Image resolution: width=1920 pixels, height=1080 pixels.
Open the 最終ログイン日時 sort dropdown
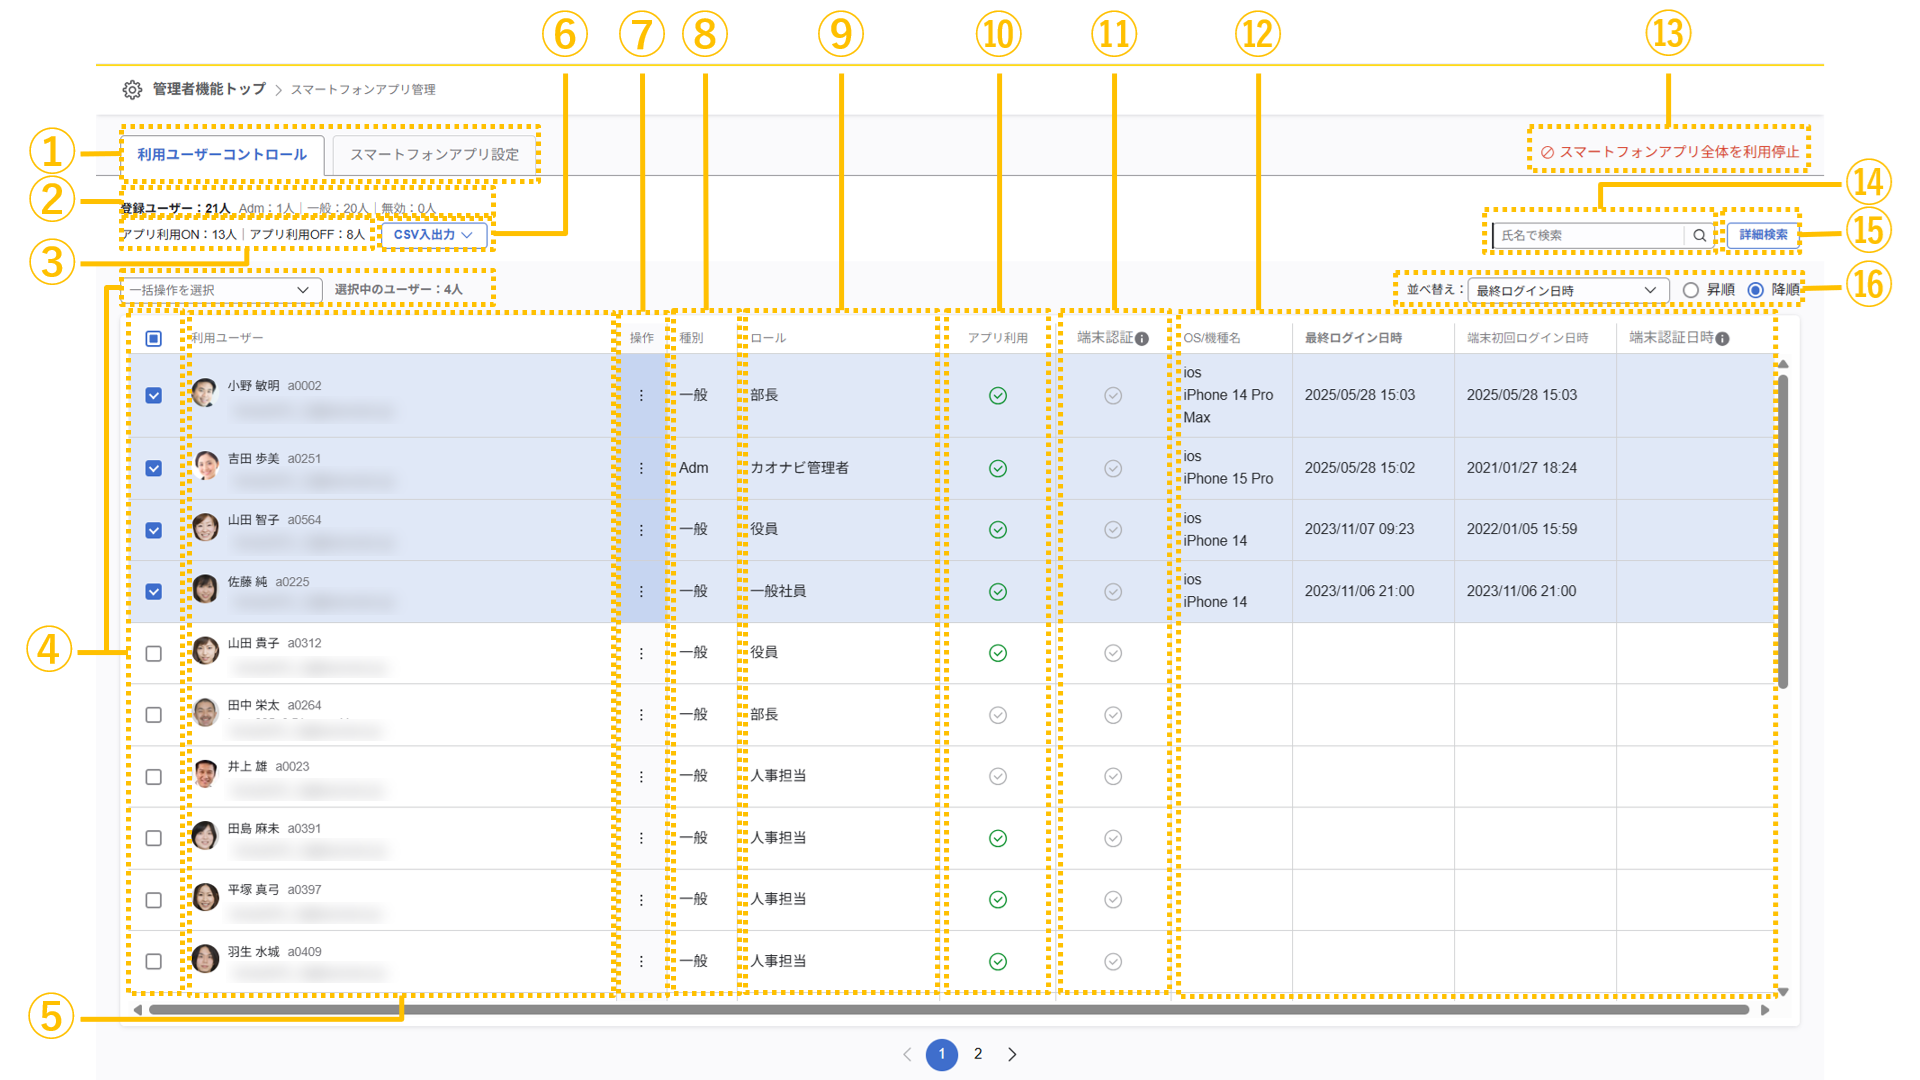tap(1567, 289)
